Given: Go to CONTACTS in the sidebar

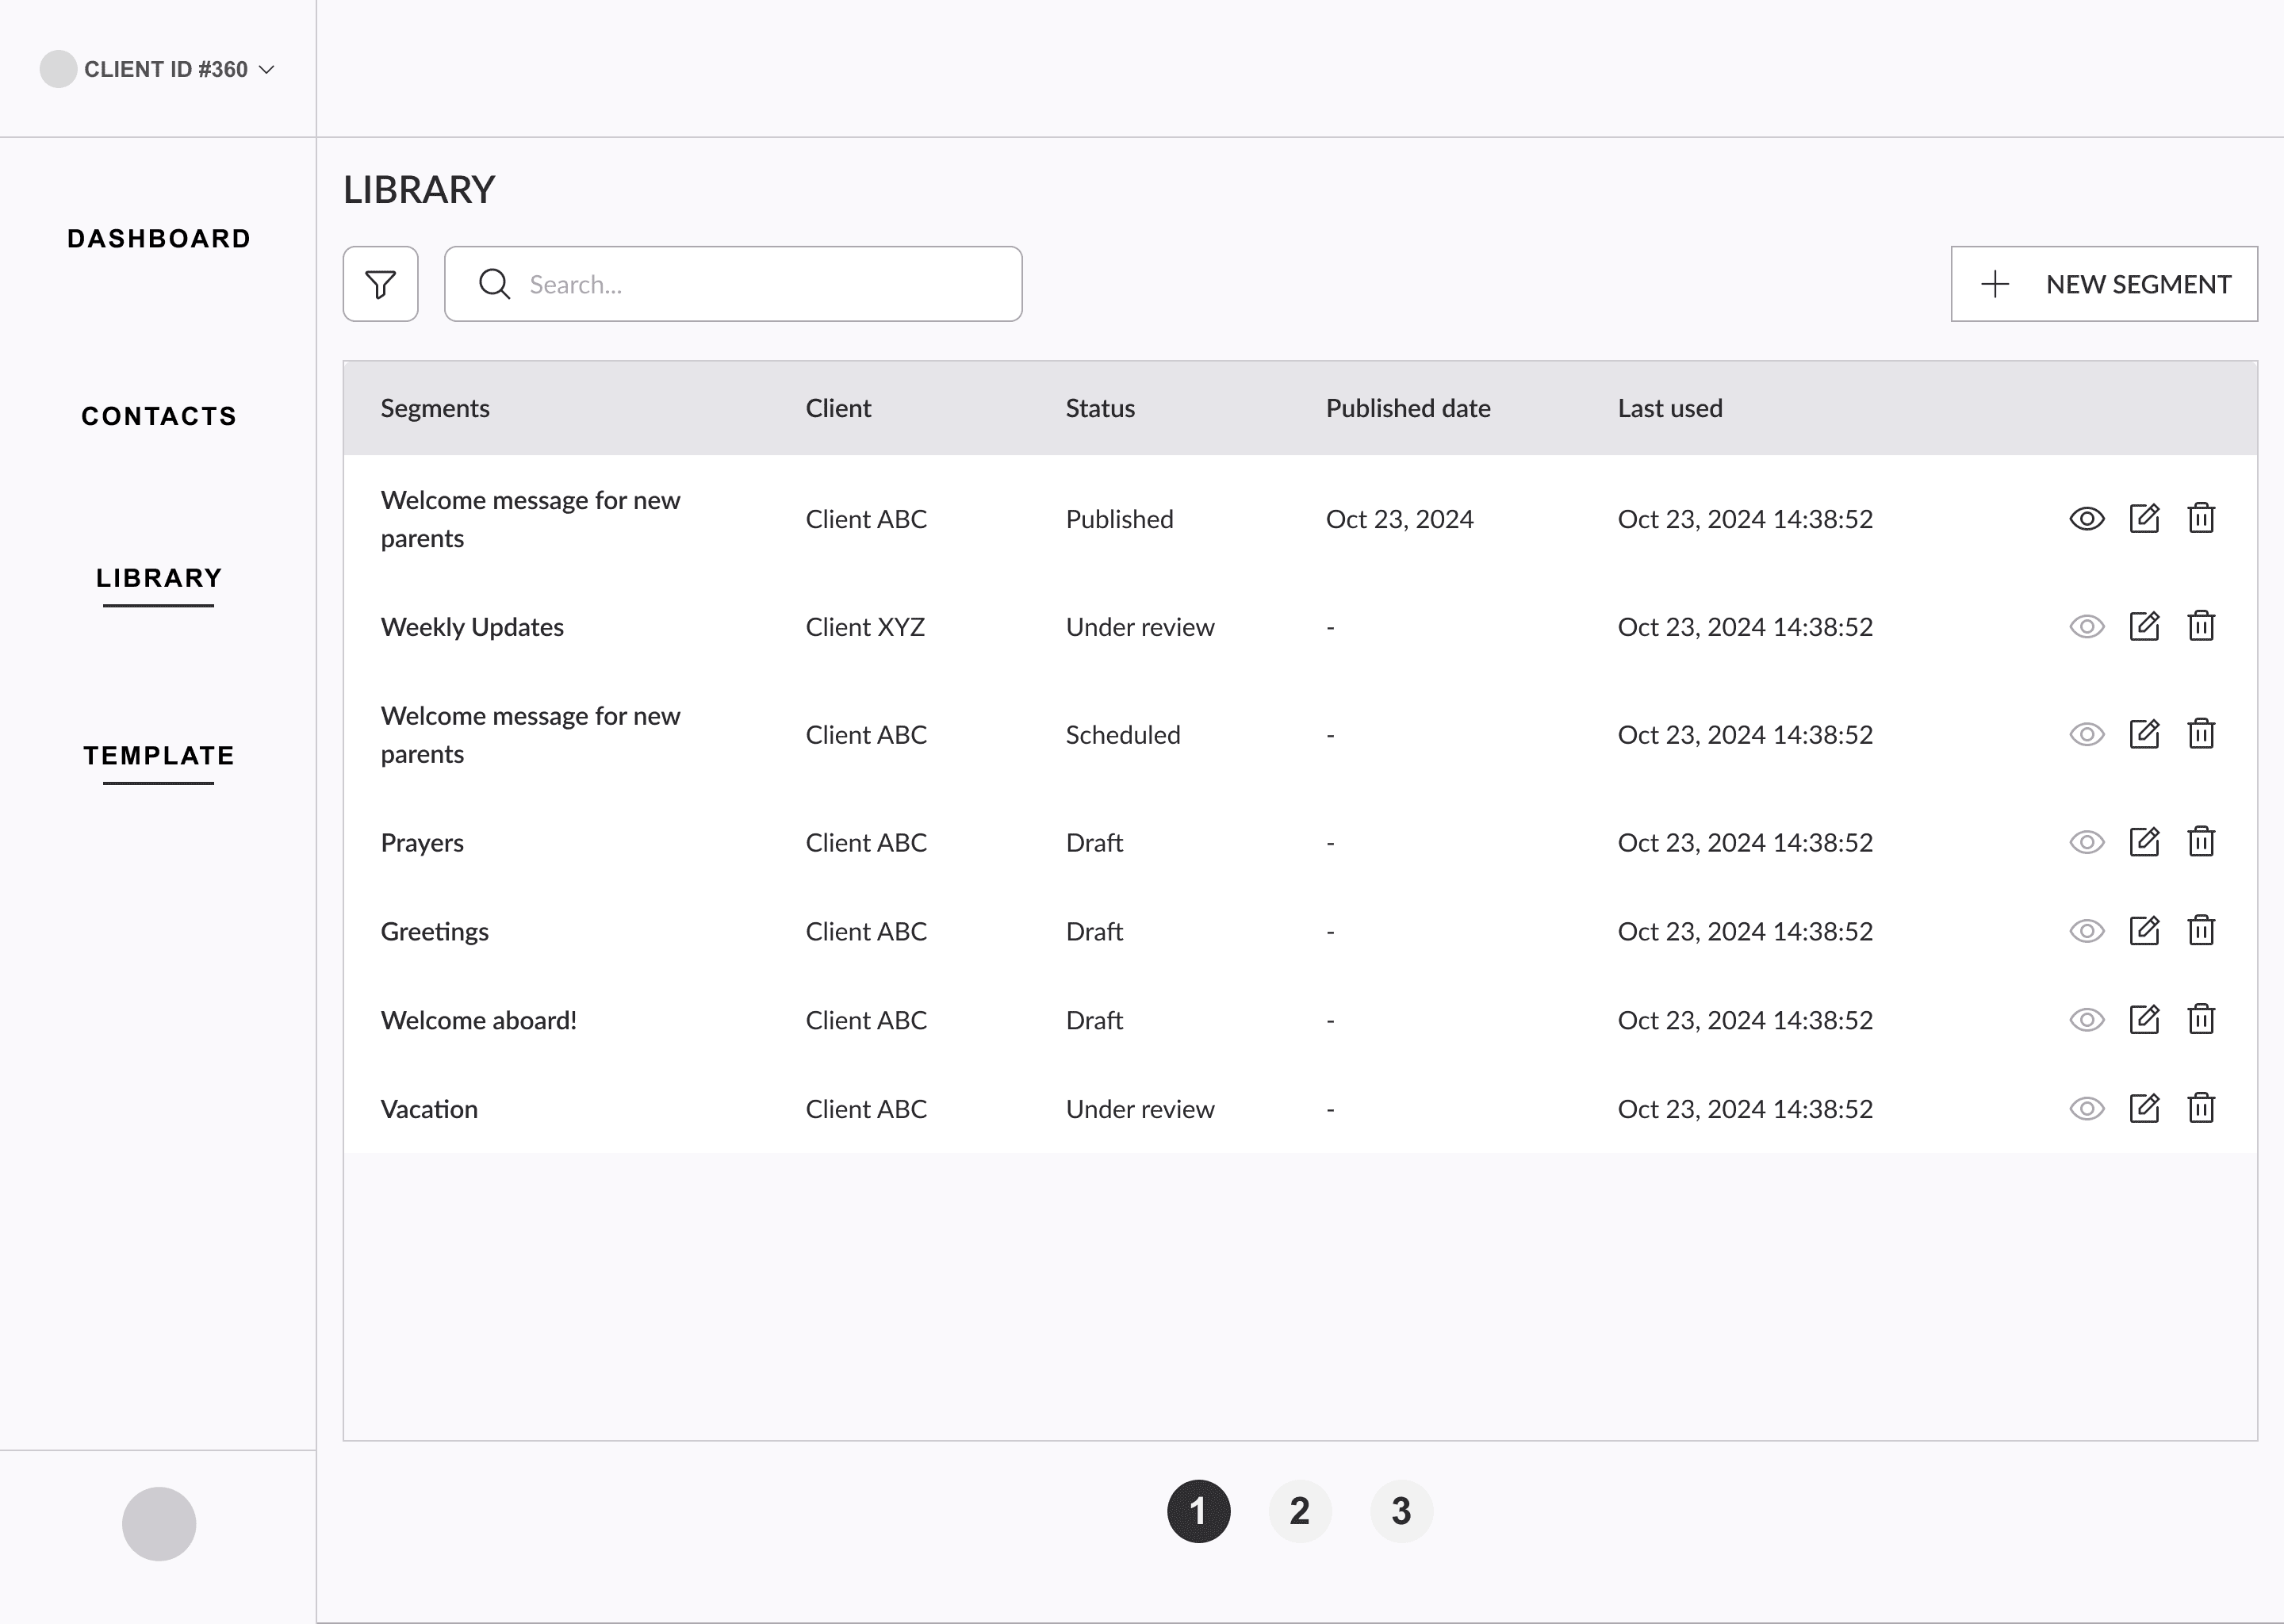Looking at the screenshot, I should click(159, 416).
